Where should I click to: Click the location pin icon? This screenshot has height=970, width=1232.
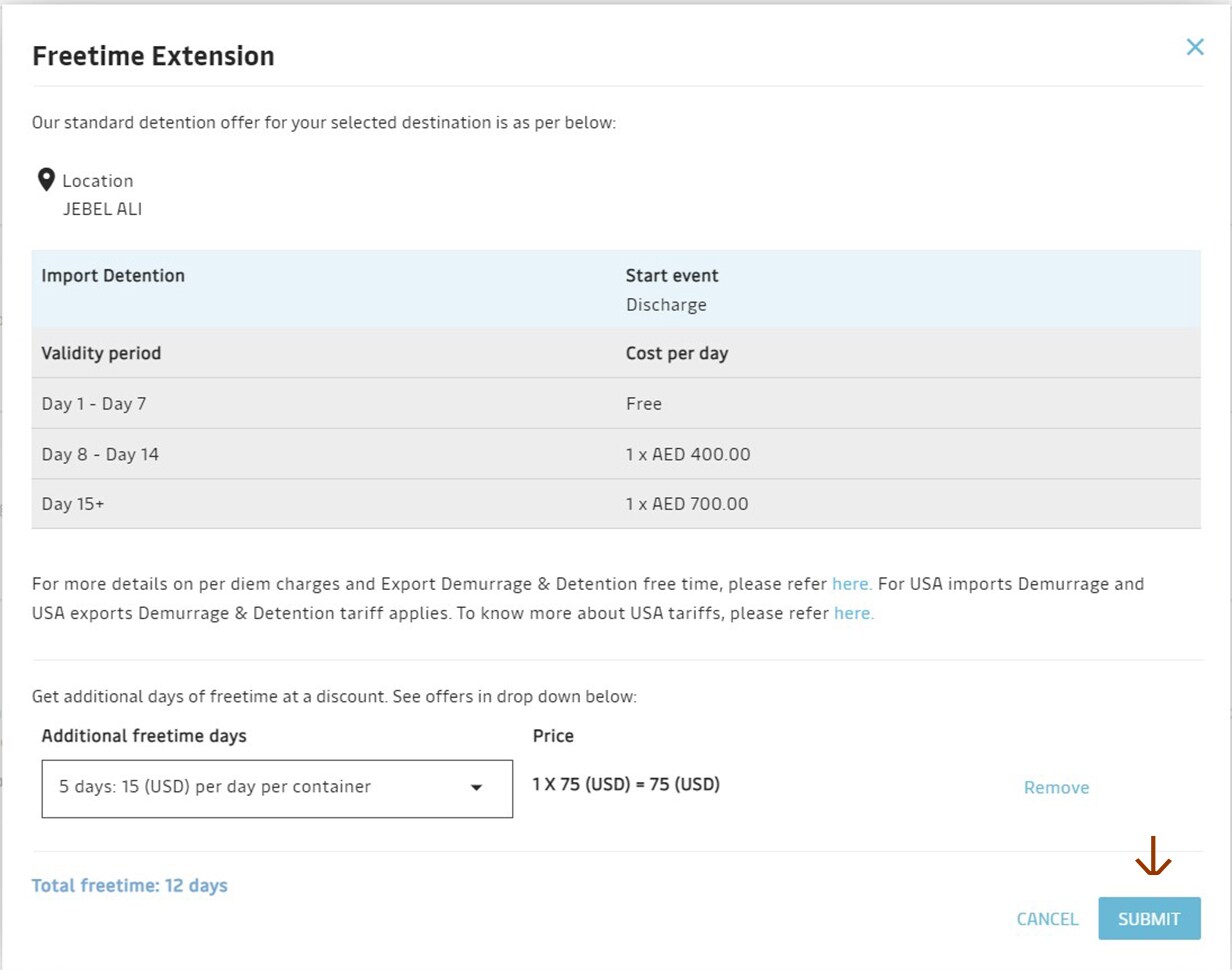click(45, 180)
